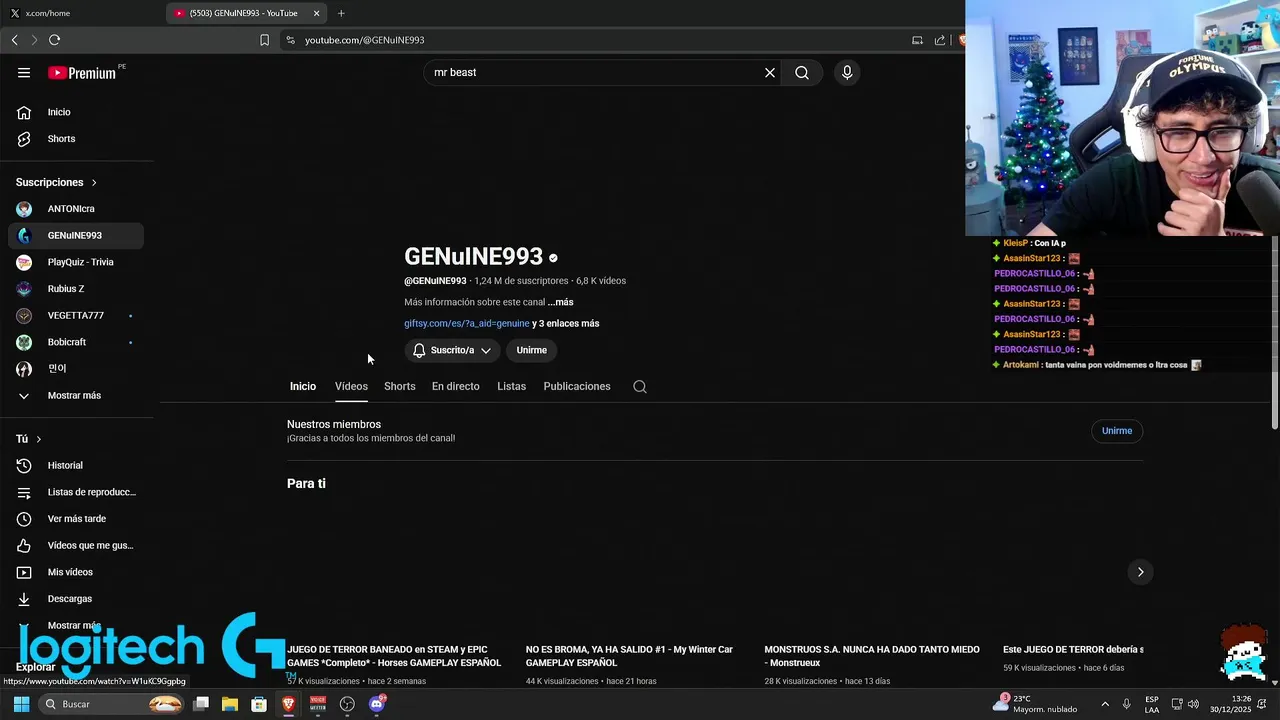
Task: Open MONSTRUOS S.A. Monstrueux video title
Action: point(872,656)
